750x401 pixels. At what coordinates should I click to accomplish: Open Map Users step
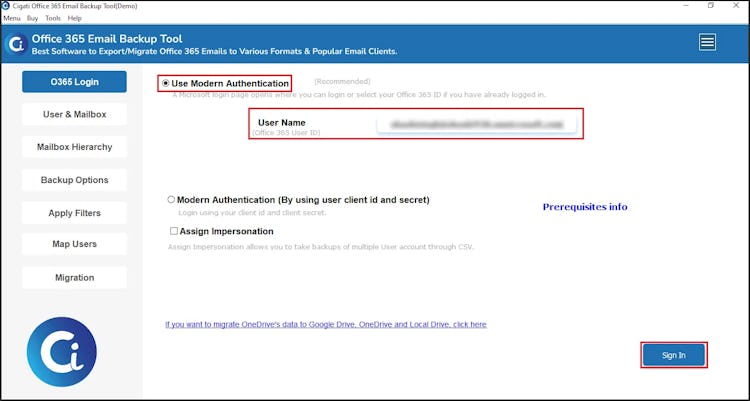74,244
